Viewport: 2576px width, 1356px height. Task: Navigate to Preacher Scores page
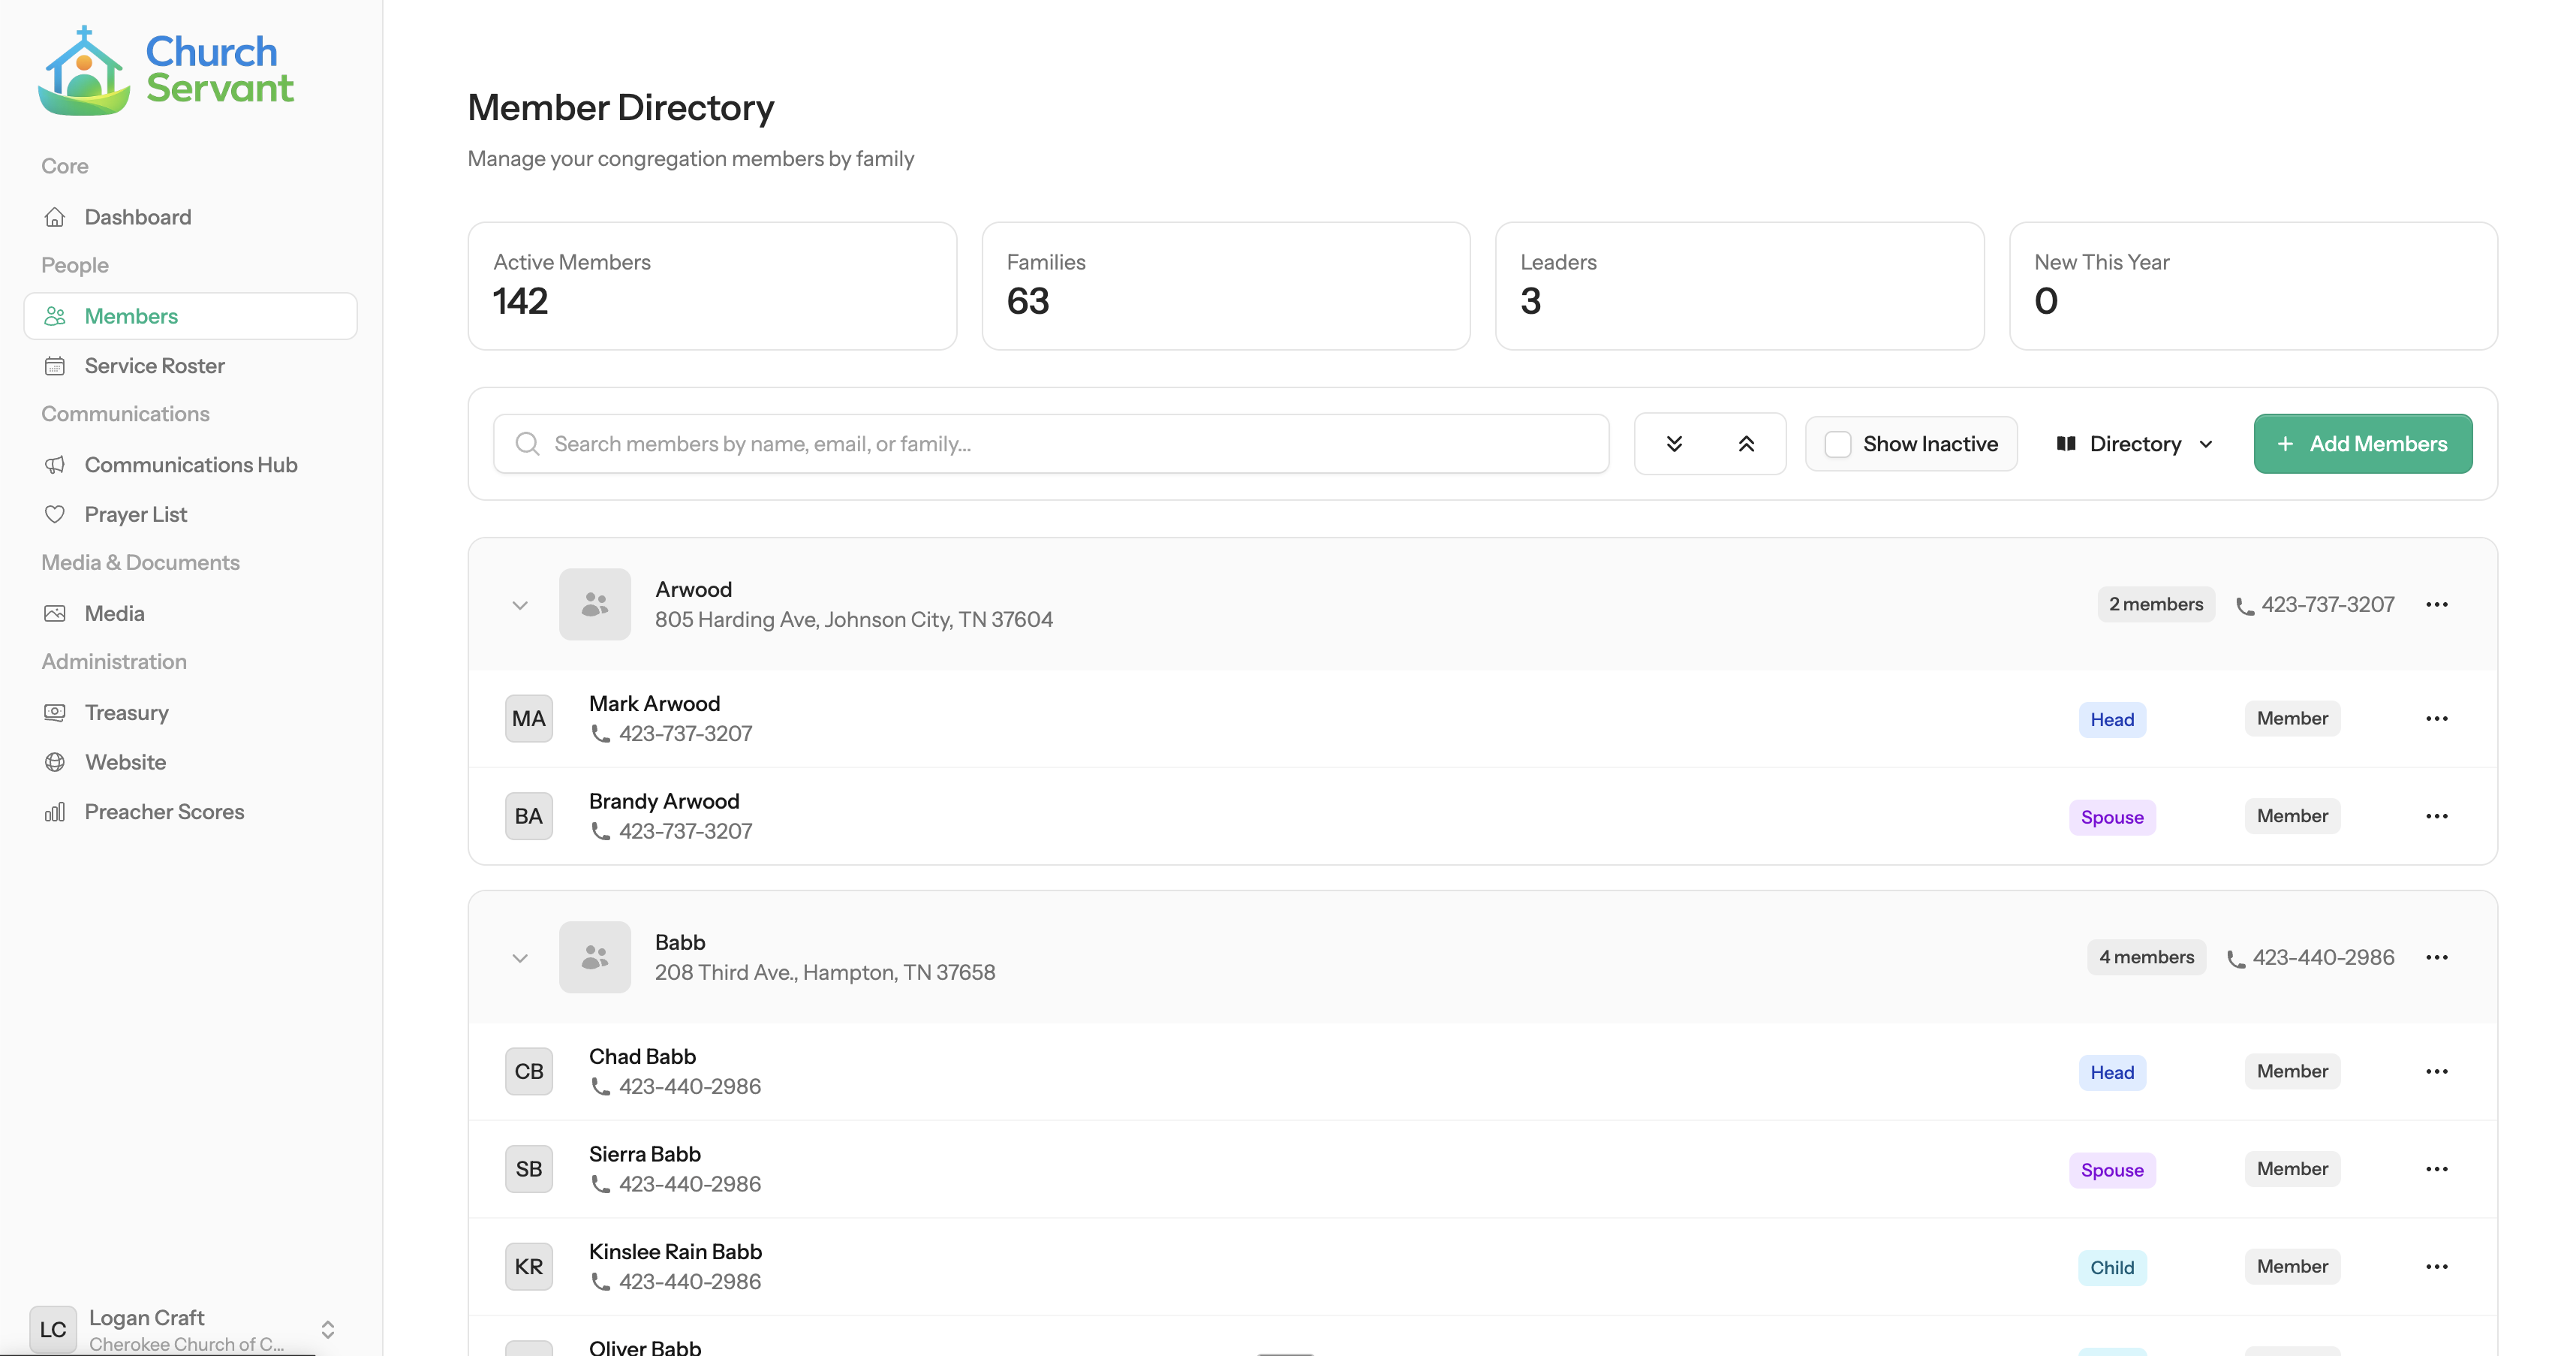164,812
